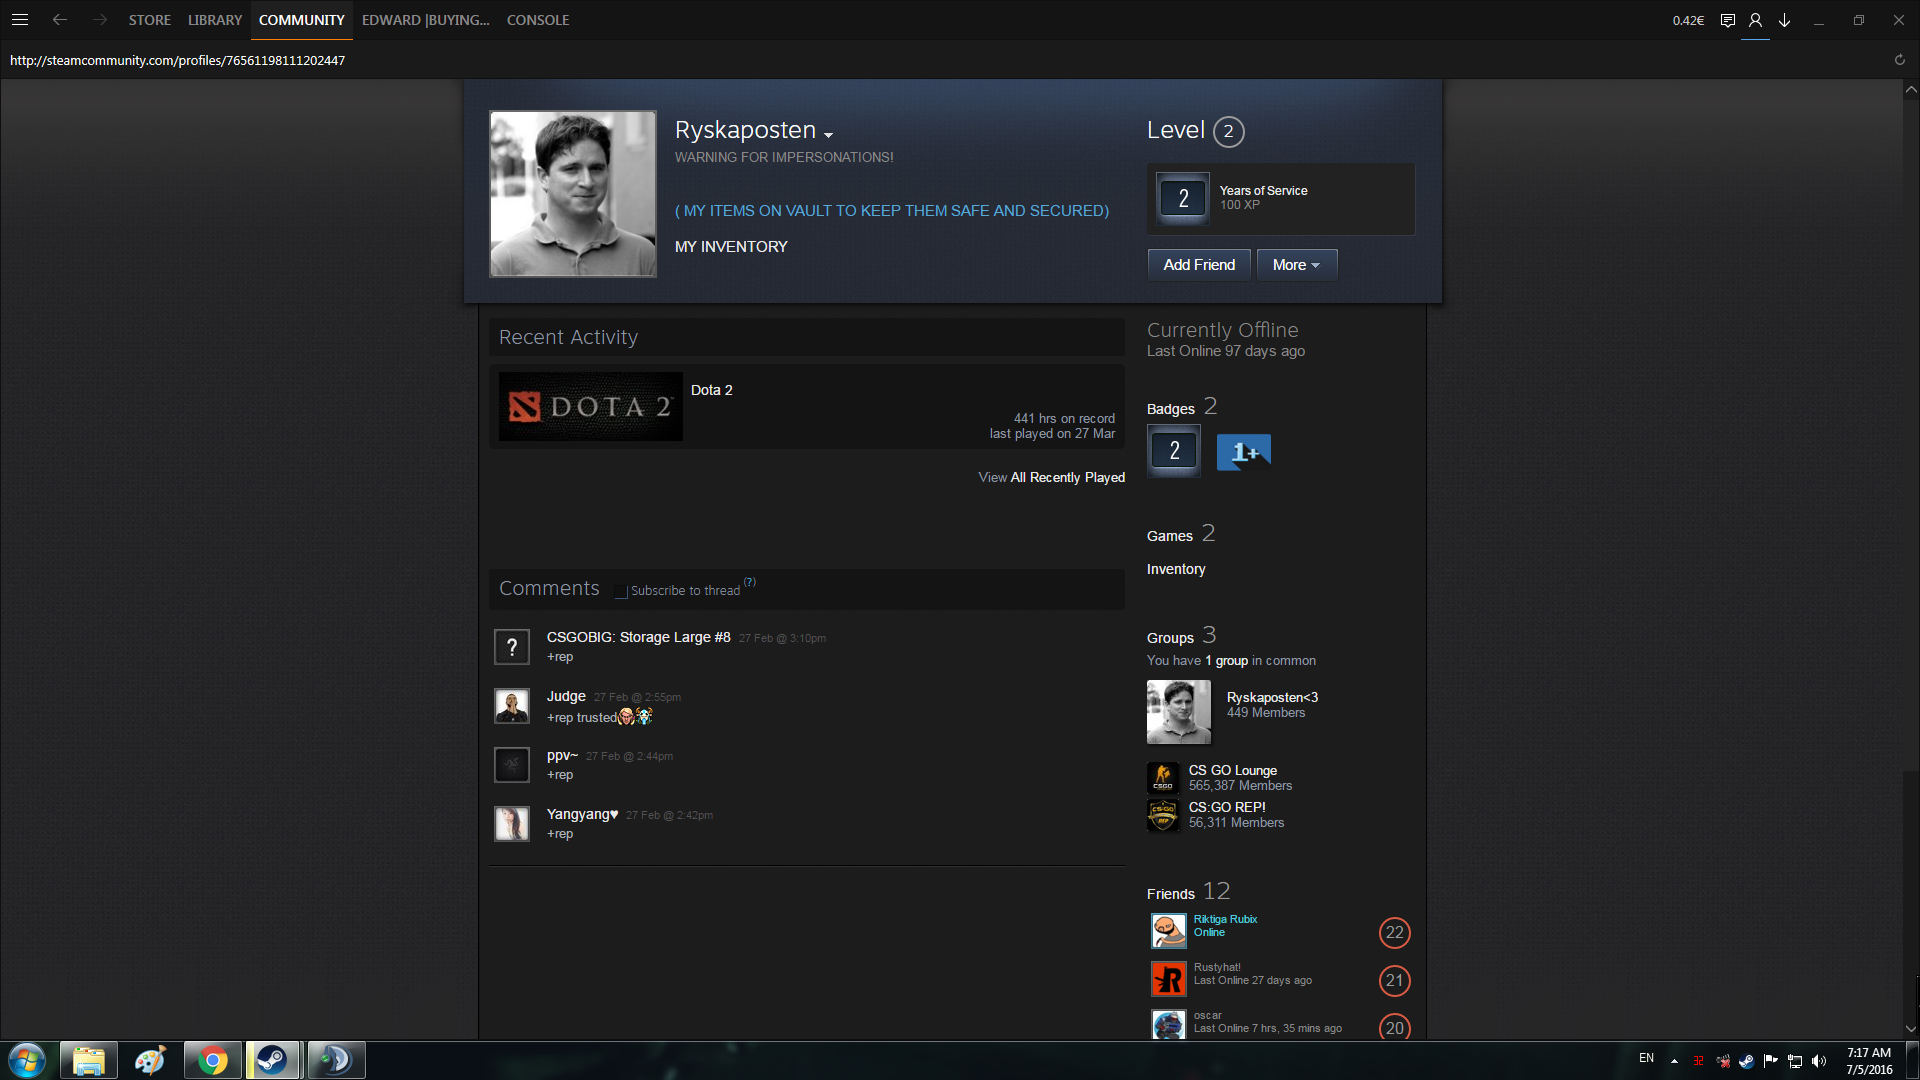Reload page with refresh icon
The height and width of the screenshot is (1080, 1920).
[1899, 60]
